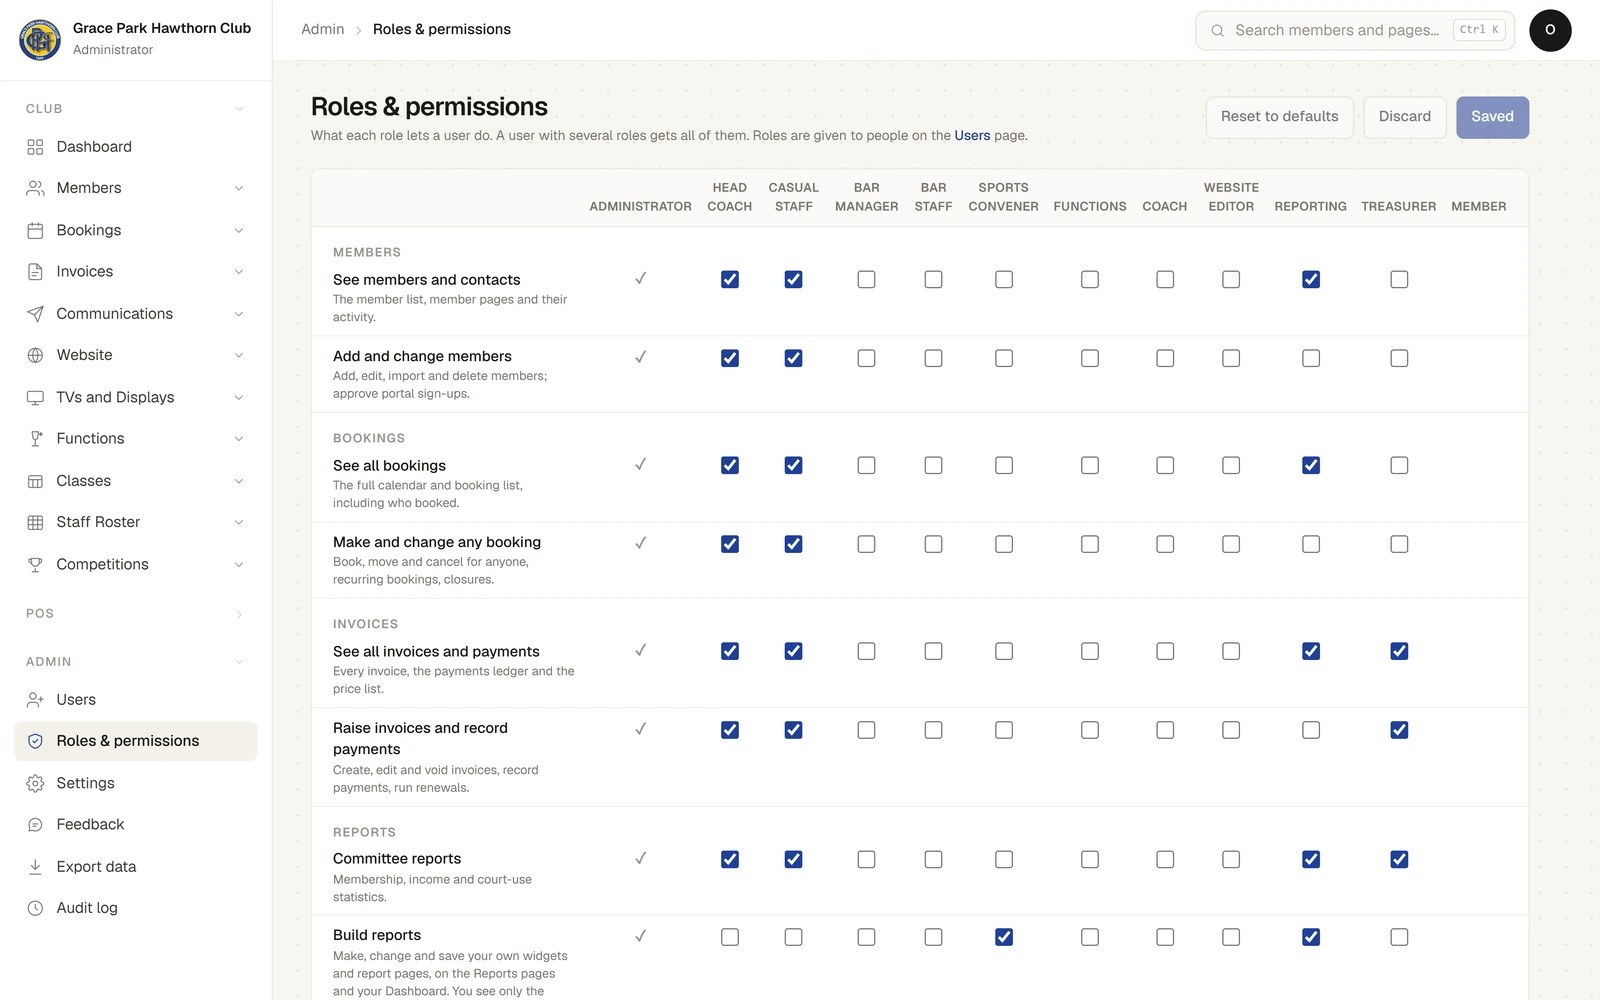Open the Users page from sidebar
The width and height of the screenshot is (1600, 1000).
point(136,700)
